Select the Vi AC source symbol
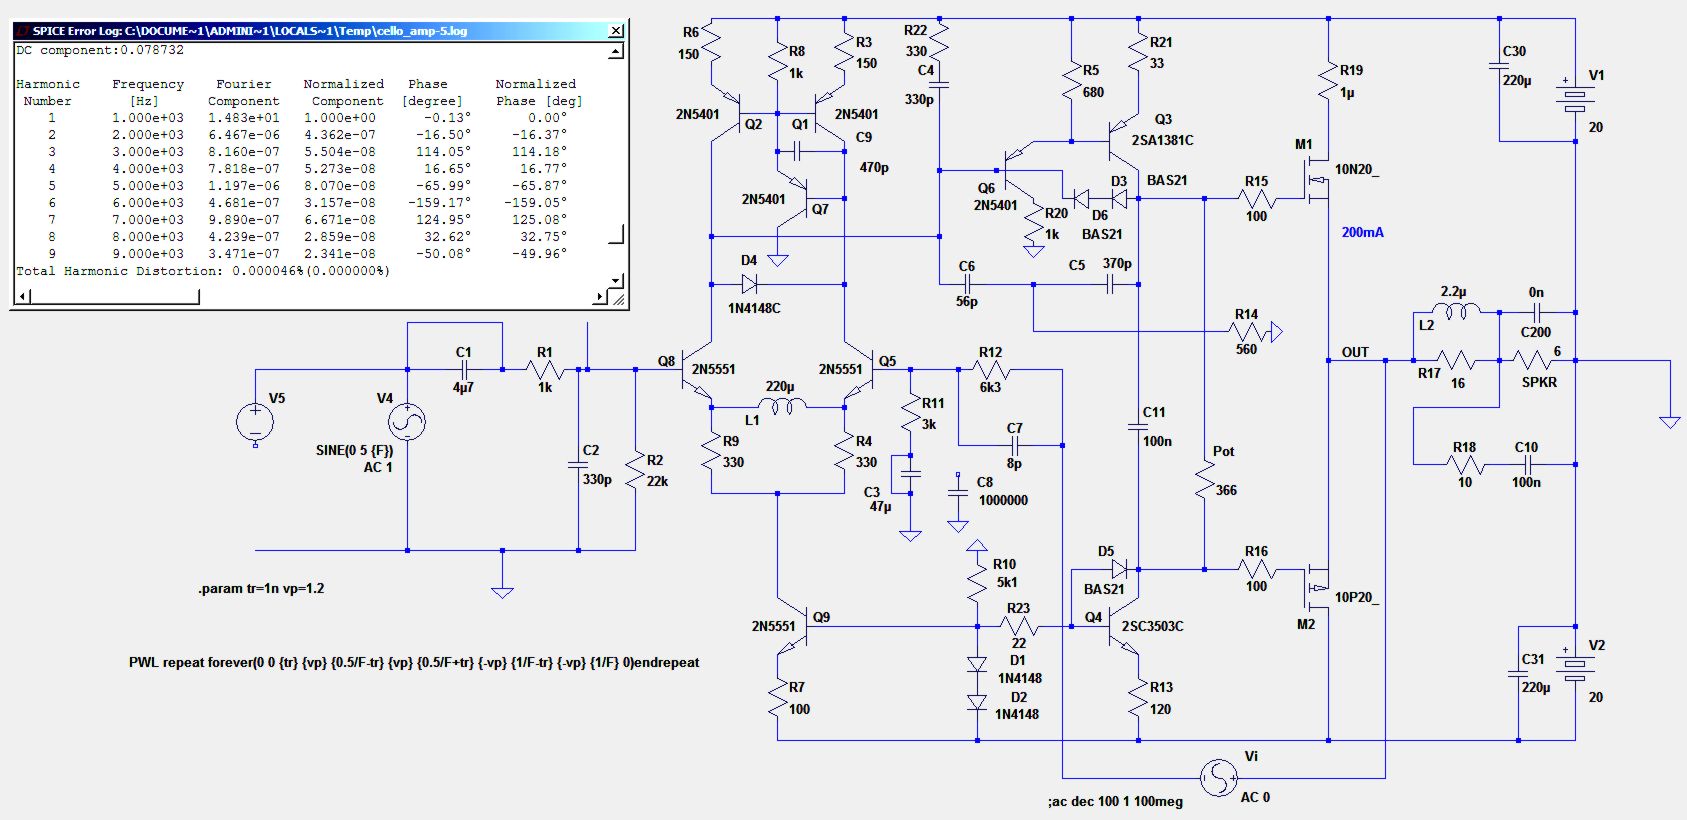Image resolution: width=1687 pixels, height=820 pixels. (1219, 777)
